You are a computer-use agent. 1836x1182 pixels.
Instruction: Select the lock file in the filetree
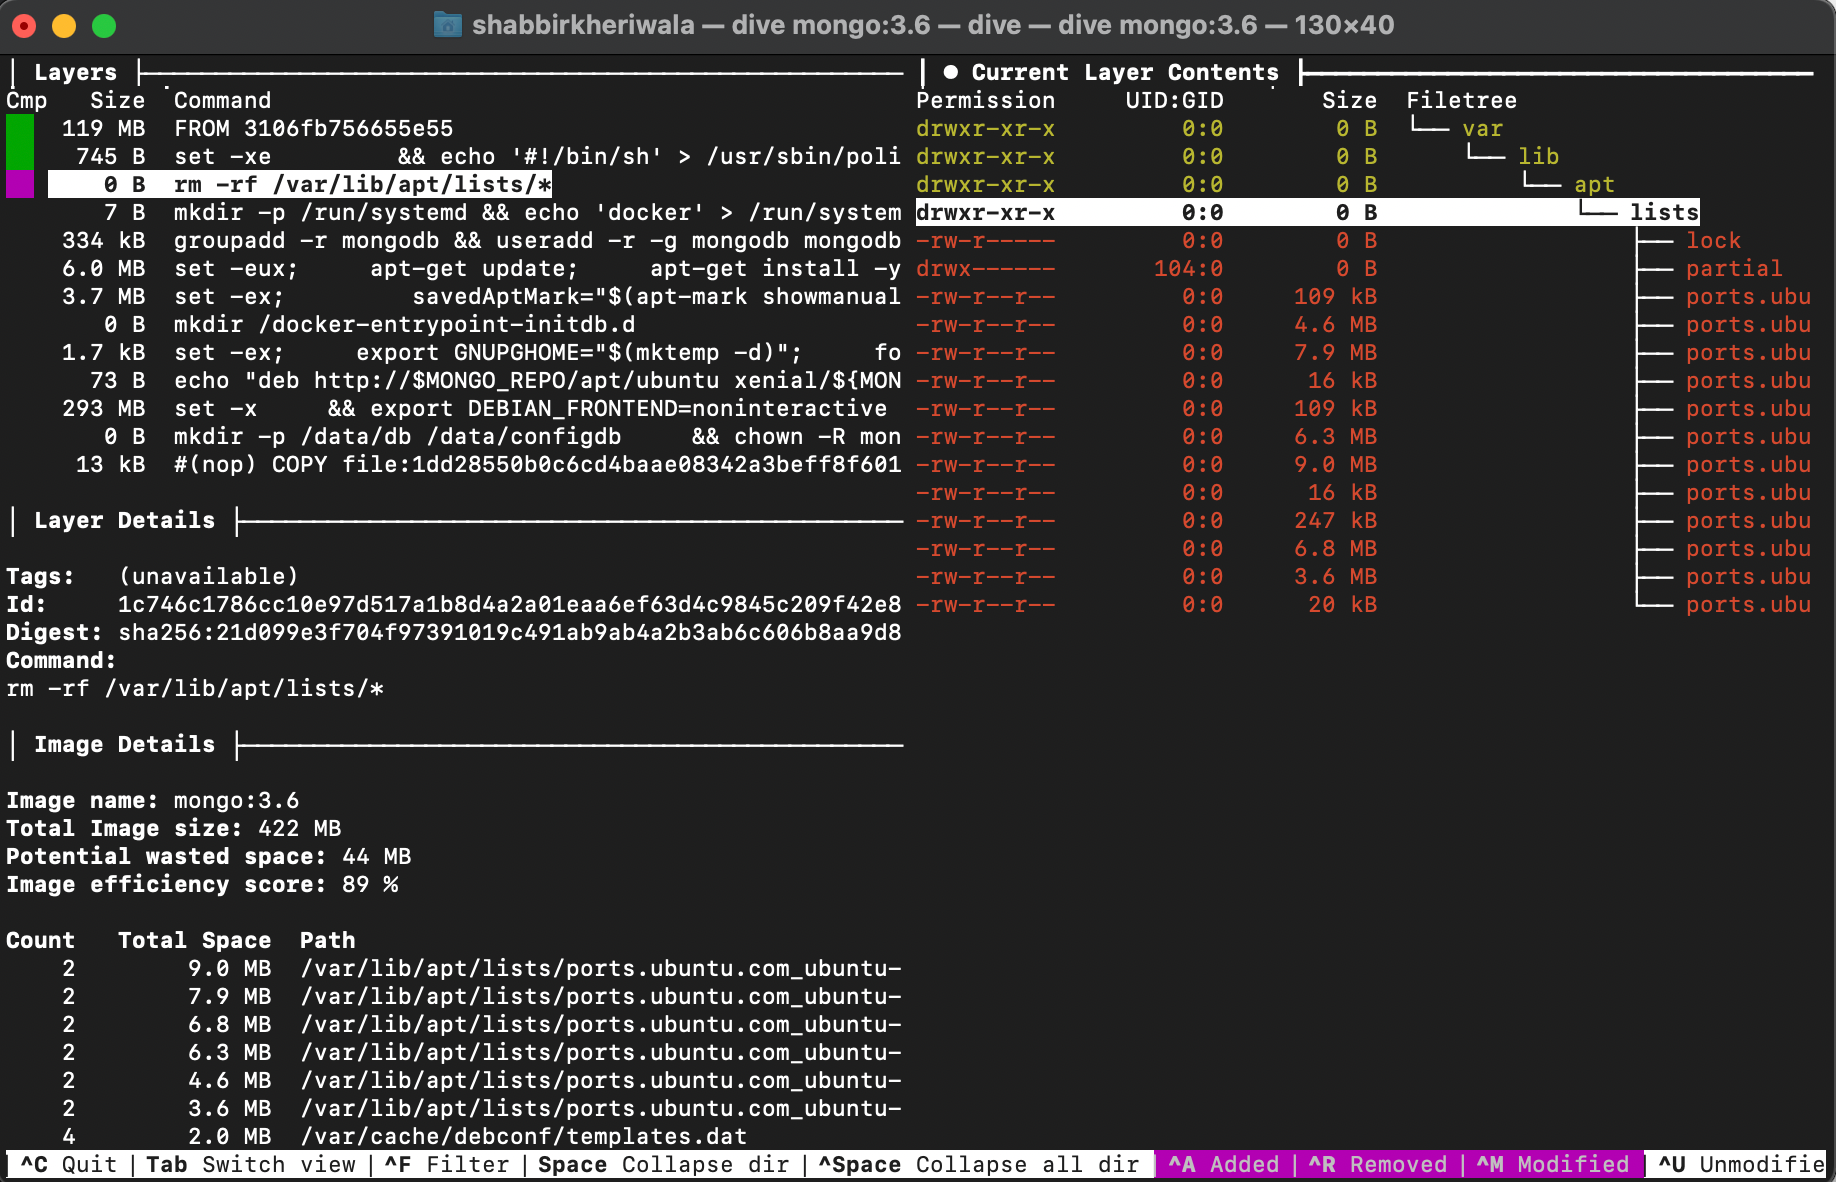click(x=1713, y=241)
